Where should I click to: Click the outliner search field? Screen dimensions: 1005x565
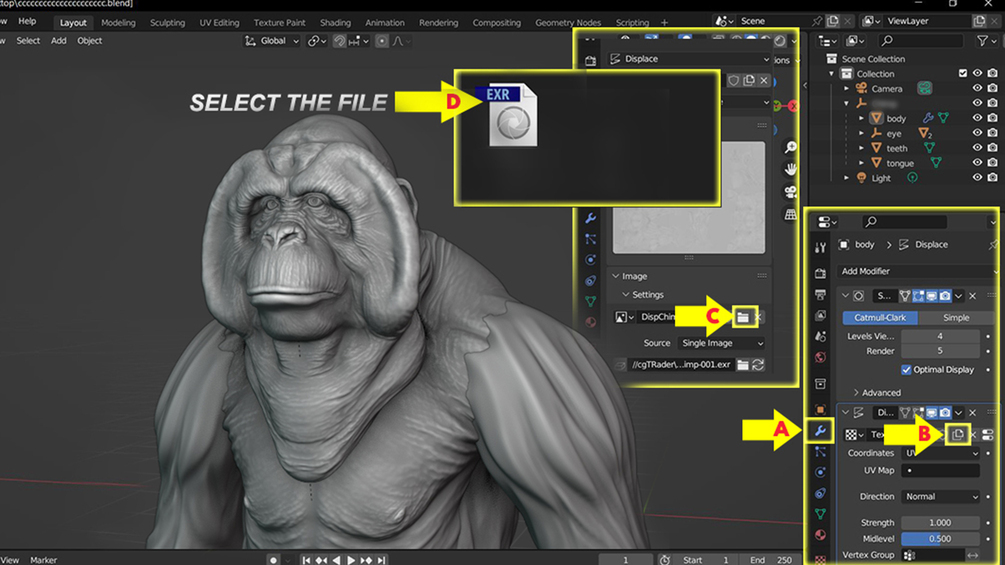click(921, 41)
